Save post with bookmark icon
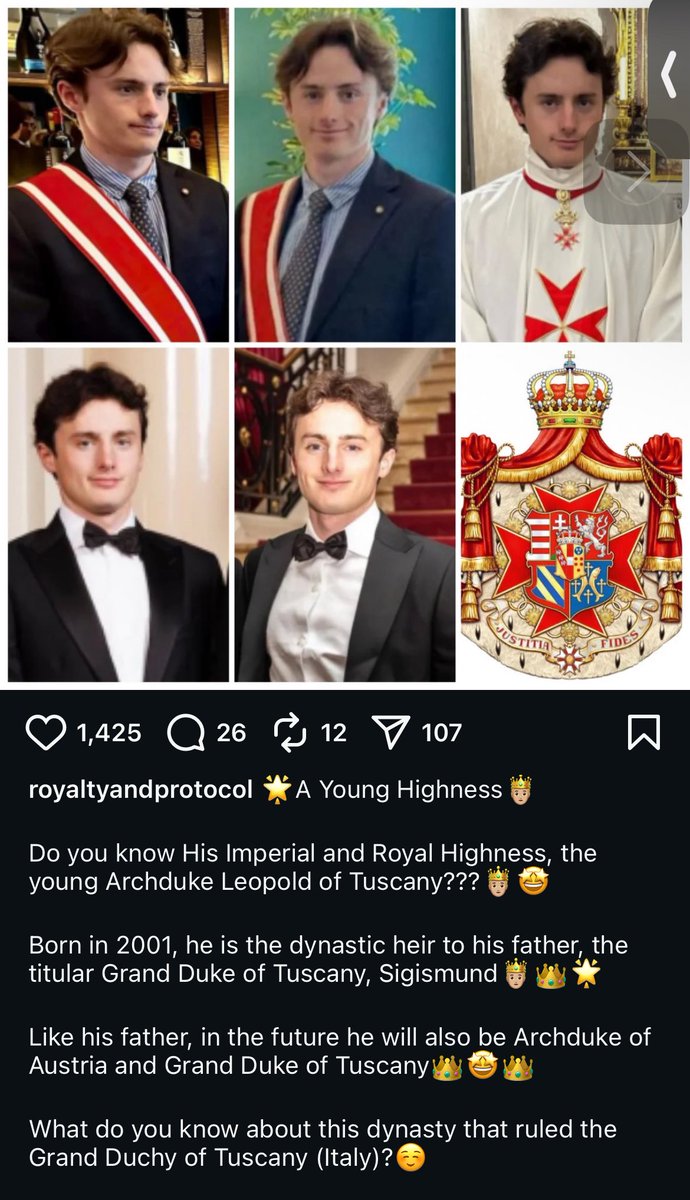 (x=643, y=733)
